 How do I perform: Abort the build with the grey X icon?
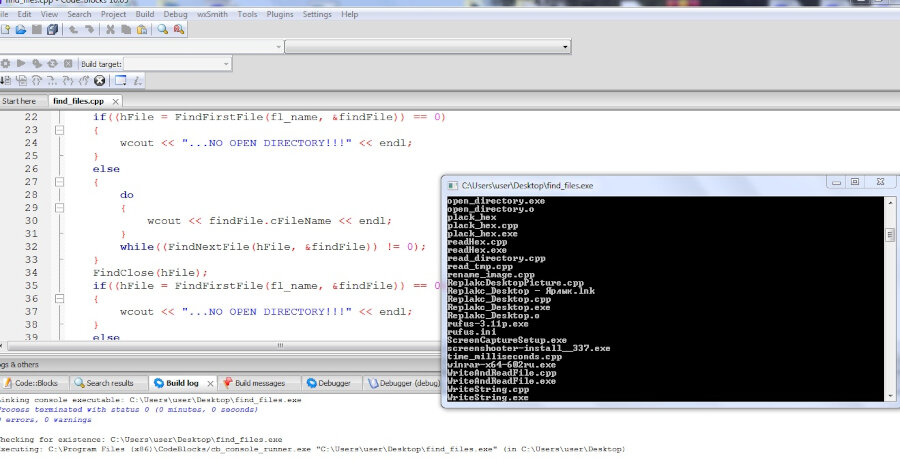point(68,63)
